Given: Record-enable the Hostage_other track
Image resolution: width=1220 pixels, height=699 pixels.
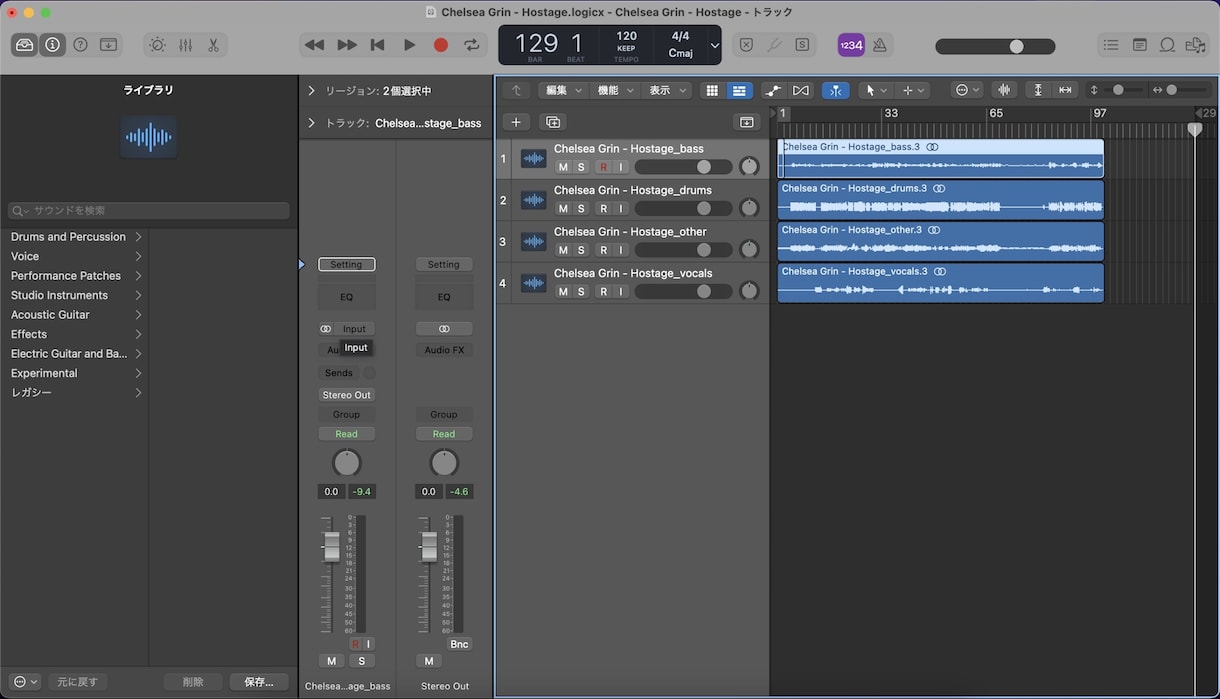Looking at the screenshot, I should [603, 250].
